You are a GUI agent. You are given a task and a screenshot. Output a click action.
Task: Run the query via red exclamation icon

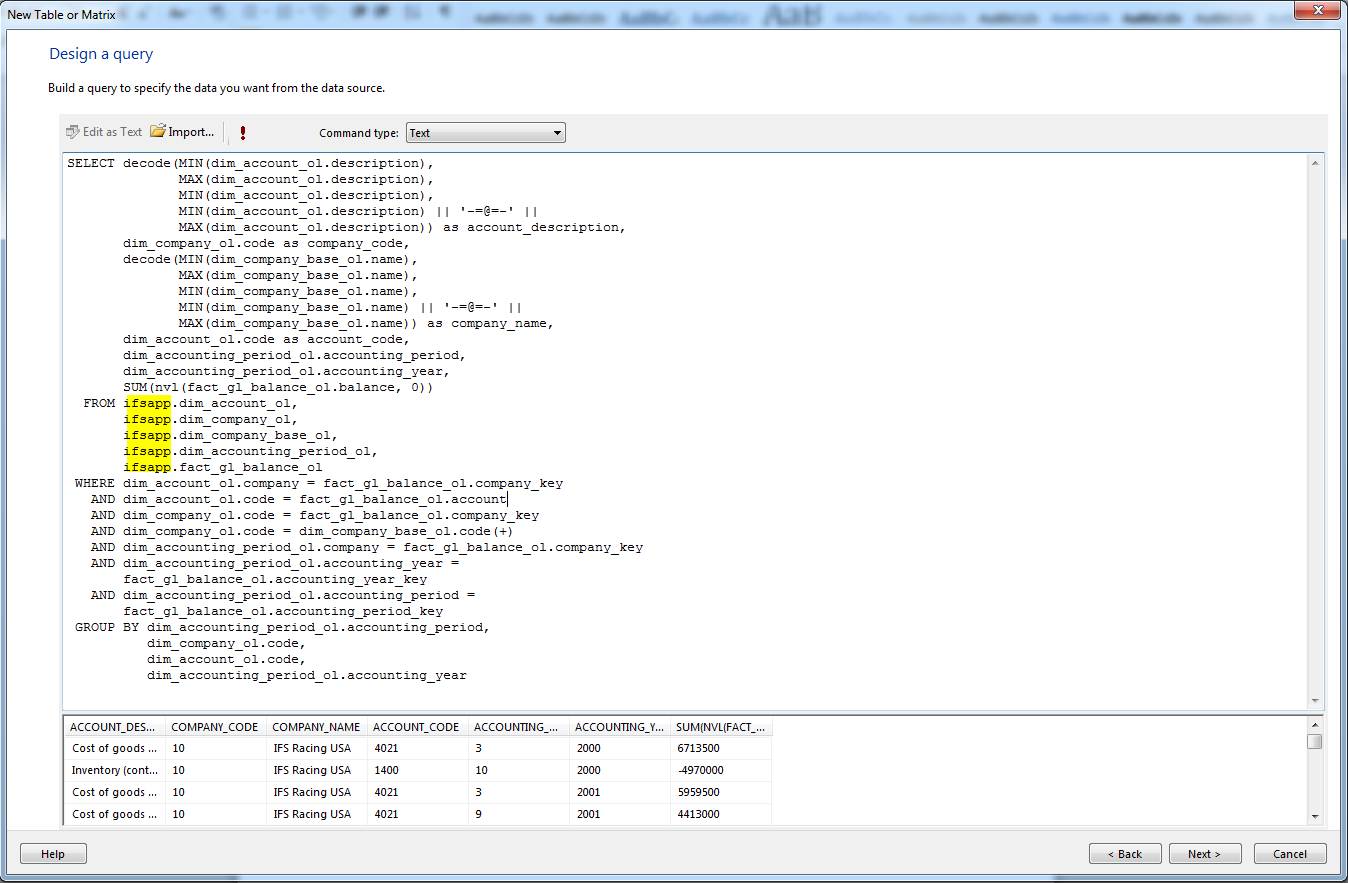[x=241, y=131]
